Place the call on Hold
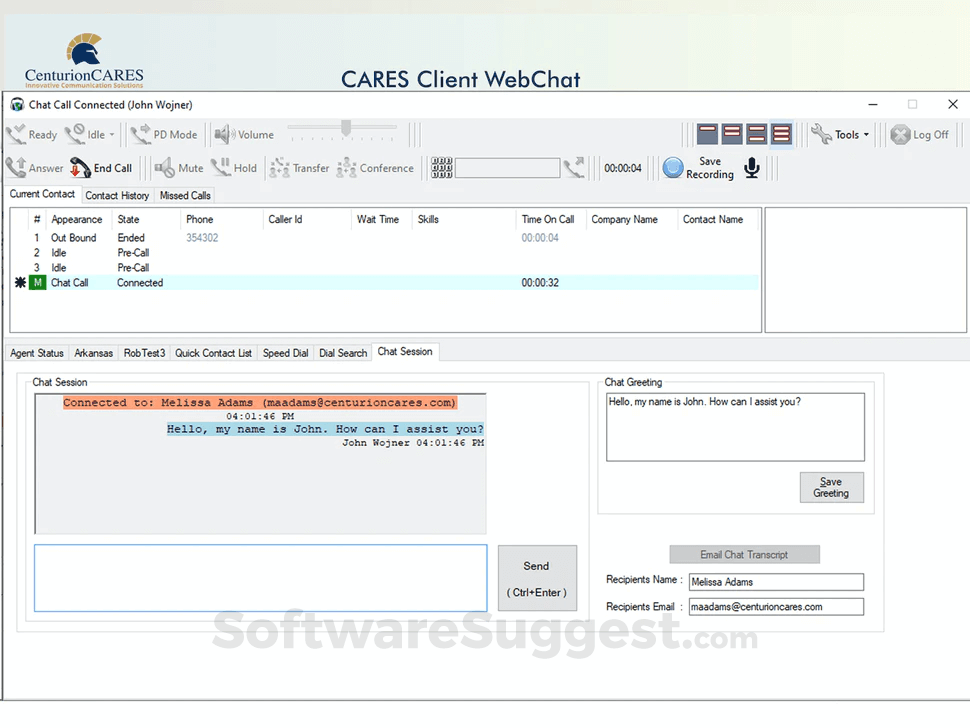Image resolution: width=970 pixels, height=728 pixels. click(234, 168)
